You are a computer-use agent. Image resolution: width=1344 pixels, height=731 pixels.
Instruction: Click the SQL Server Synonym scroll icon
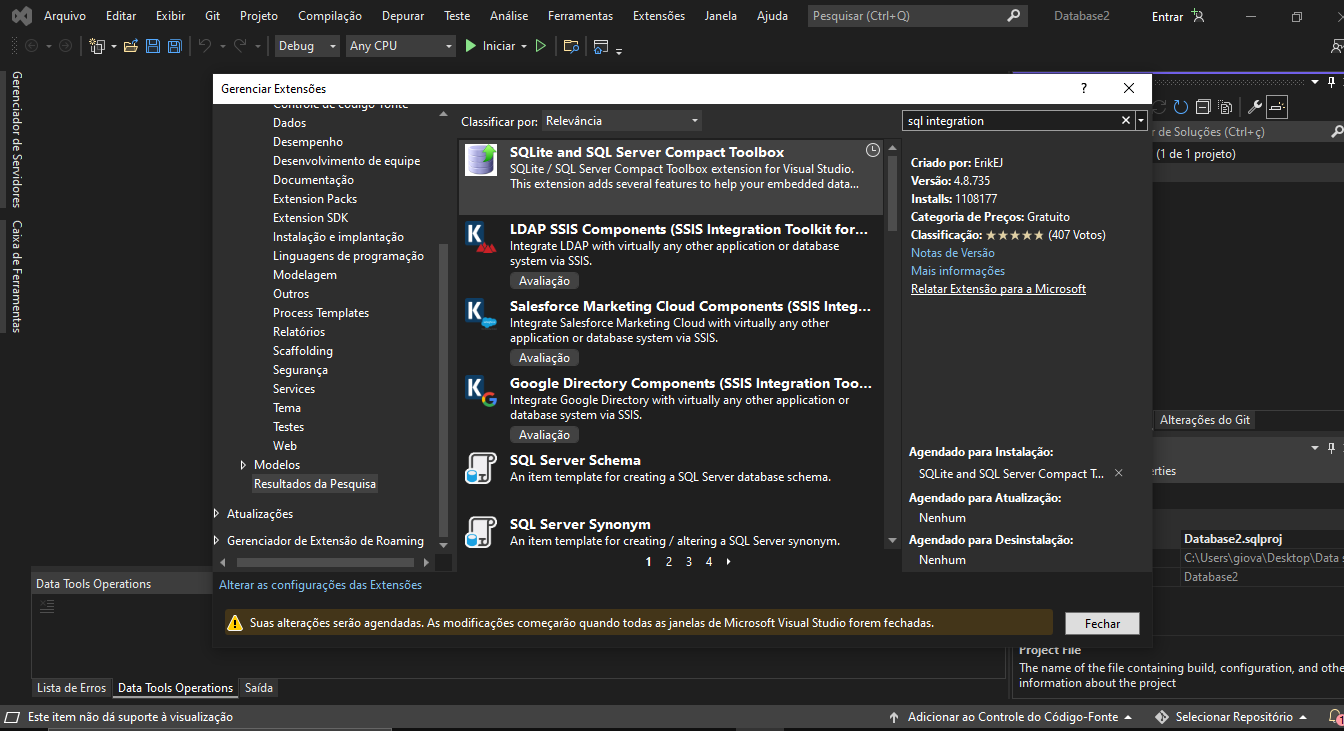(x=481, y=532)
